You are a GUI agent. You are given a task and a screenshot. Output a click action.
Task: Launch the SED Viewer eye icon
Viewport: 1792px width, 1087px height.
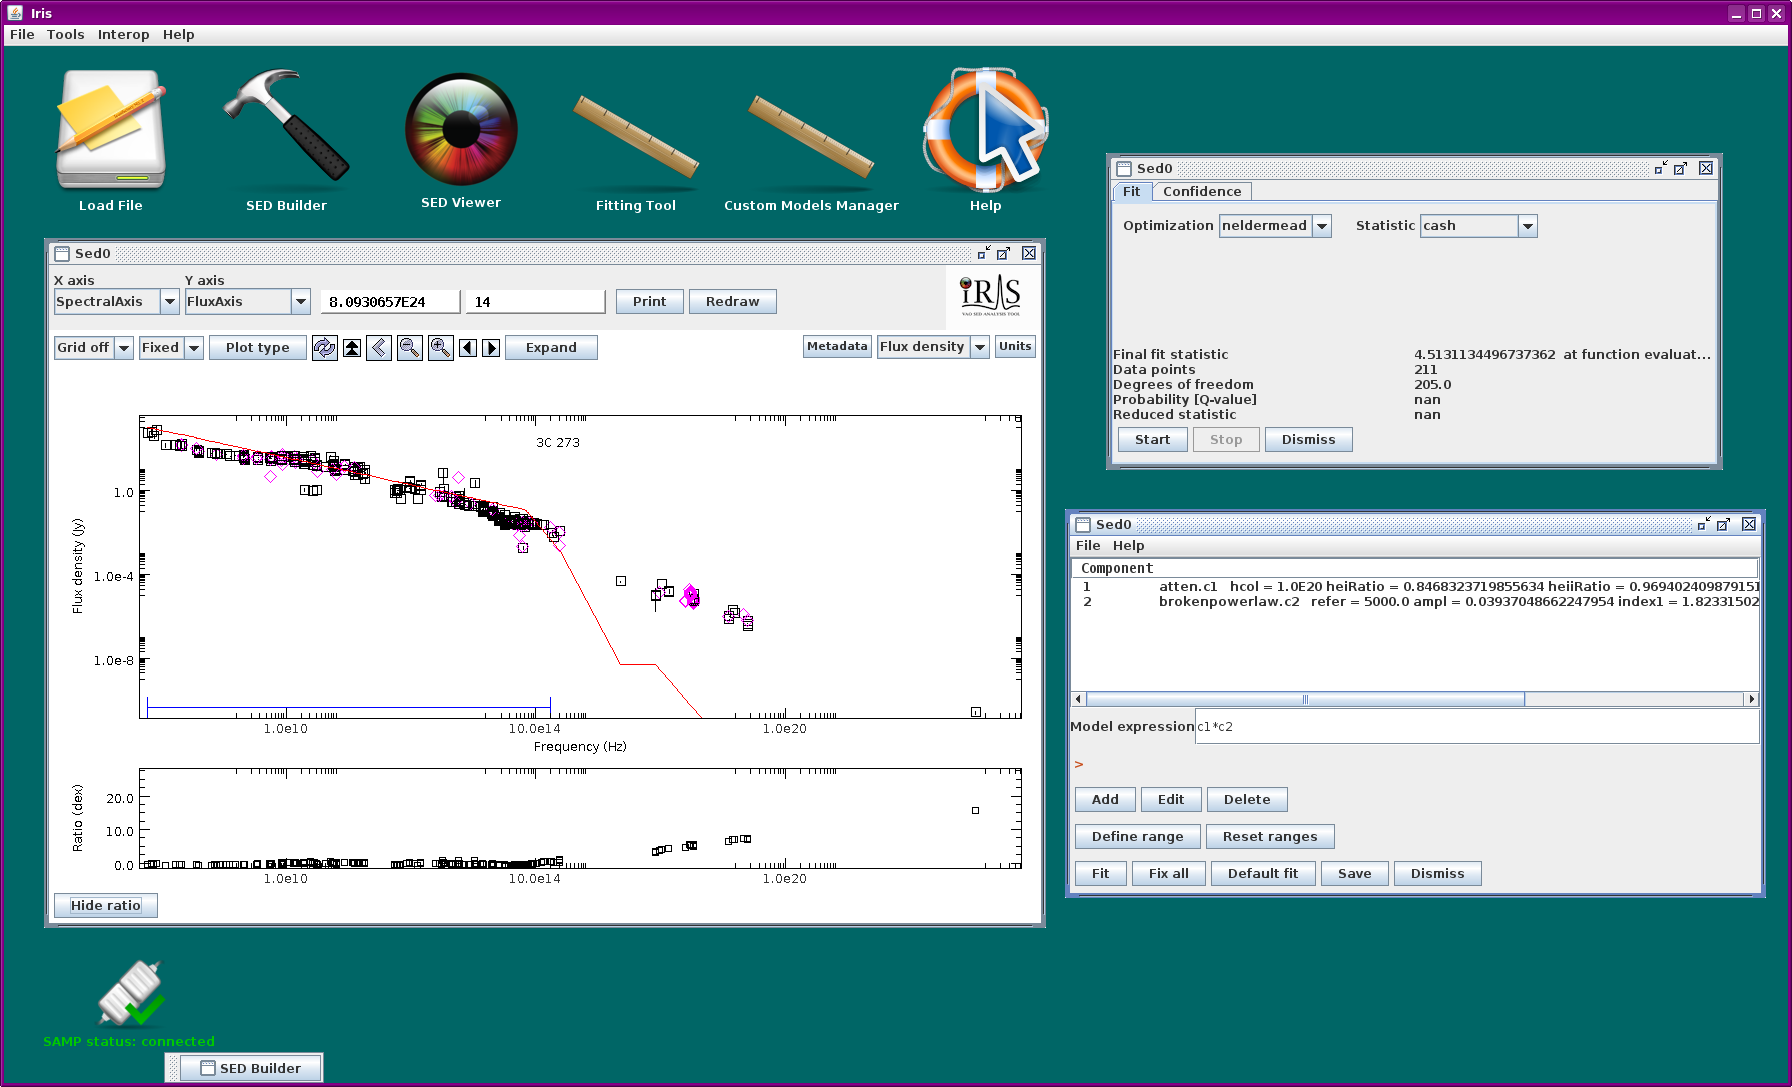461,129
